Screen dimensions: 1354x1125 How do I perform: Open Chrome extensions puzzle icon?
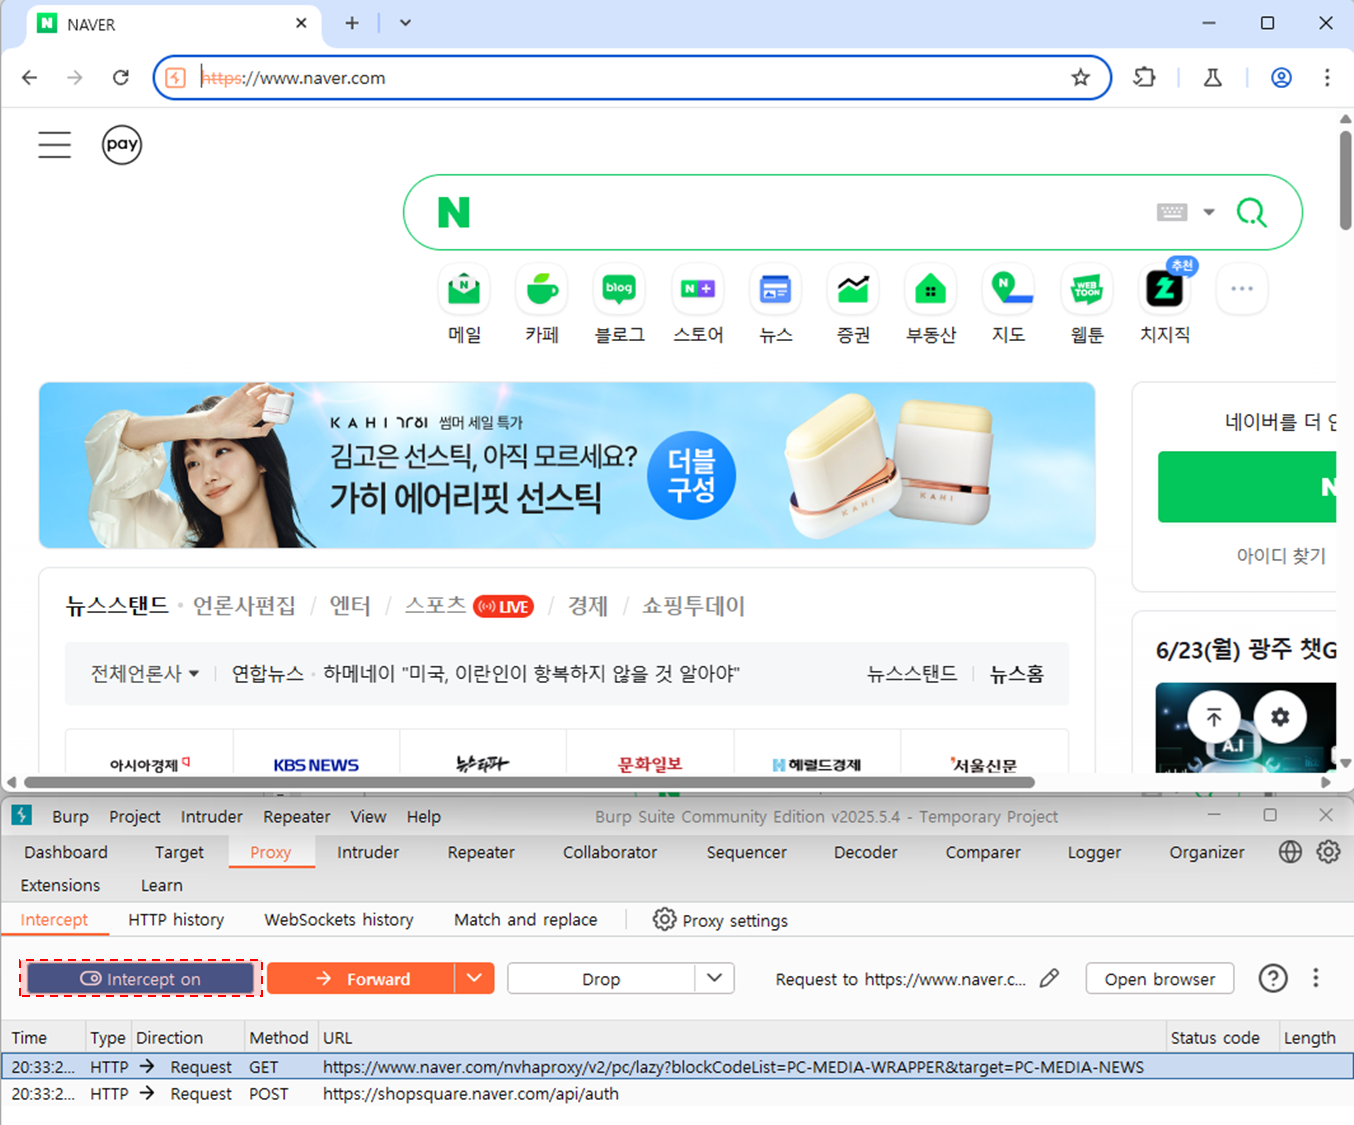(1145, 78)
